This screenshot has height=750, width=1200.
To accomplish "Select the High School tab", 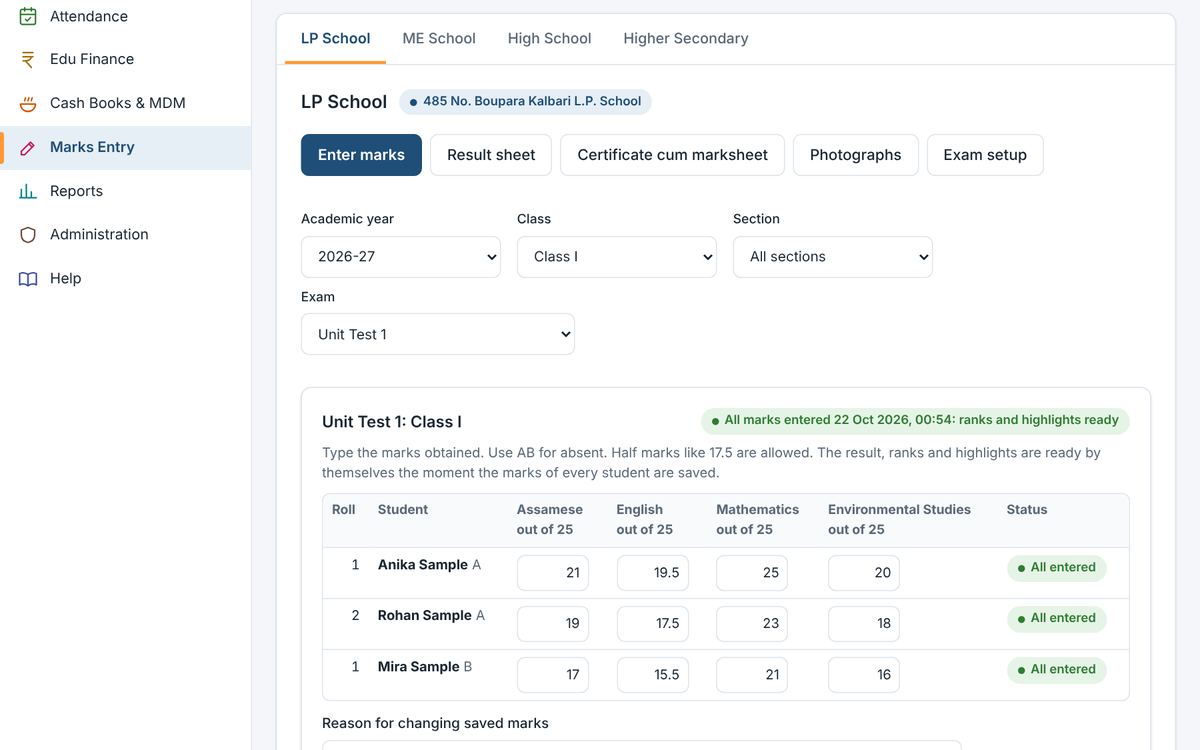I will click(x=549, y=38).
